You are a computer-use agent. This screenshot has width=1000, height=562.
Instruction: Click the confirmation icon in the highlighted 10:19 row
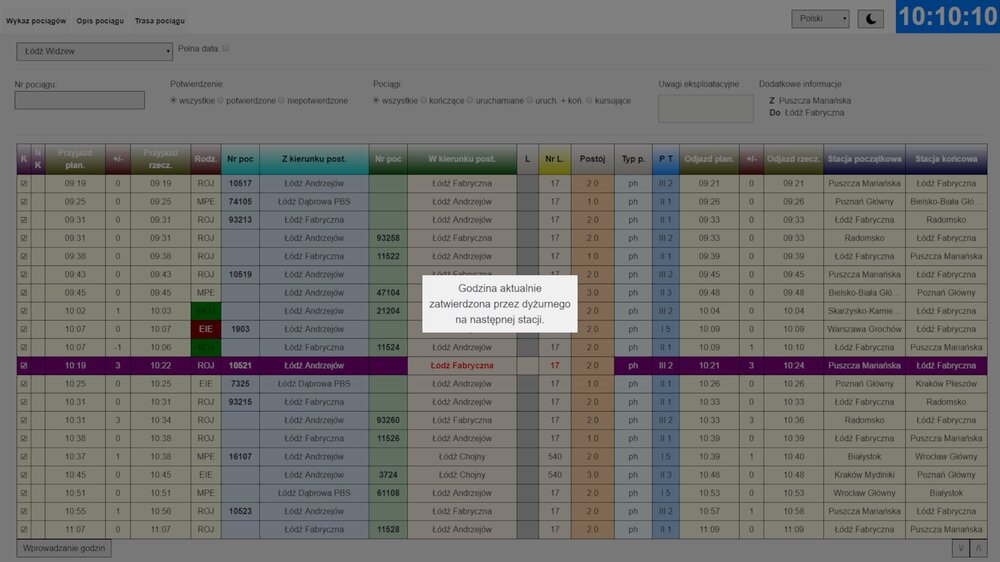(24, 366)
